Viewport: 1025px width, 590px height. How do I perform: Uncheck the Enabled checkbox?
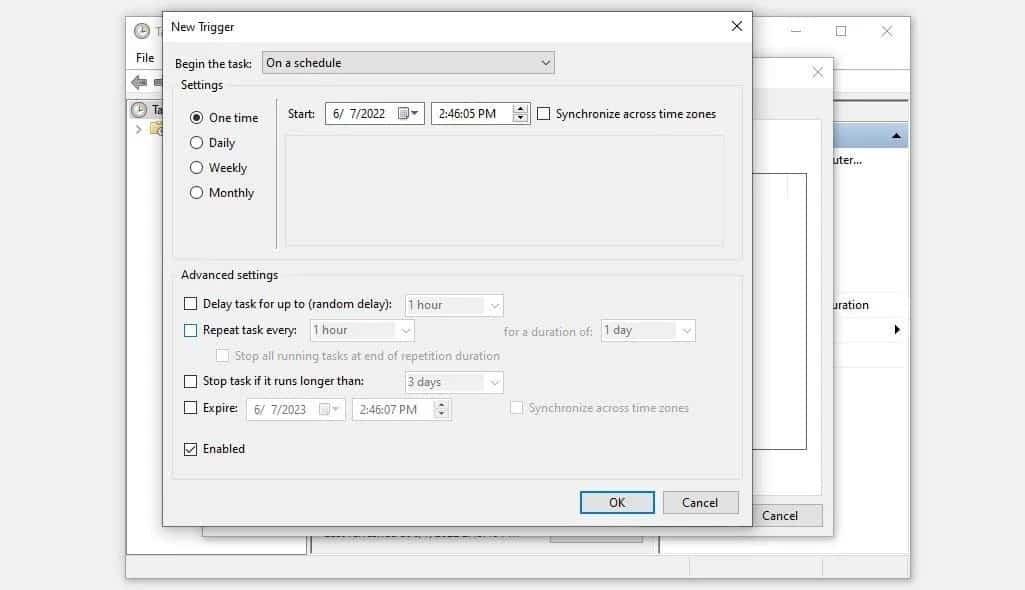pos(190,448)
